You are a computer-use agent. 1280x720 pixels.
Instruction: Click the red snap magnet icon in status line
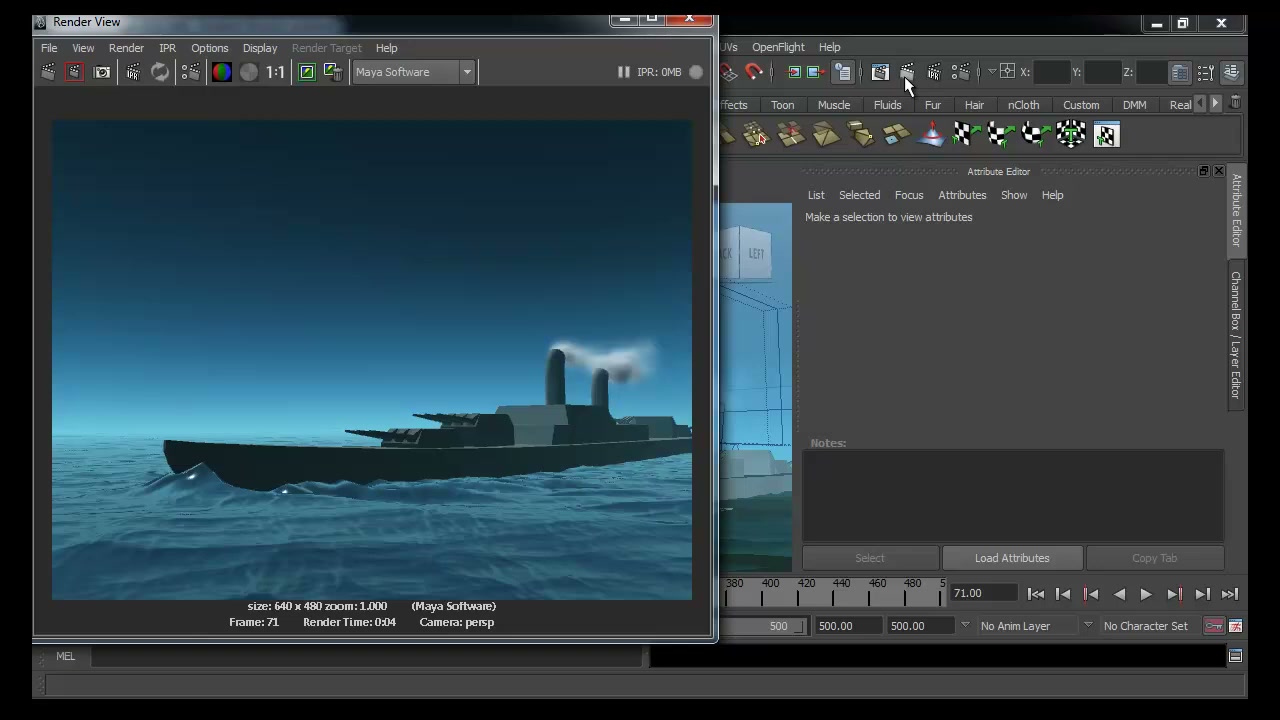[x=754, y=72]
